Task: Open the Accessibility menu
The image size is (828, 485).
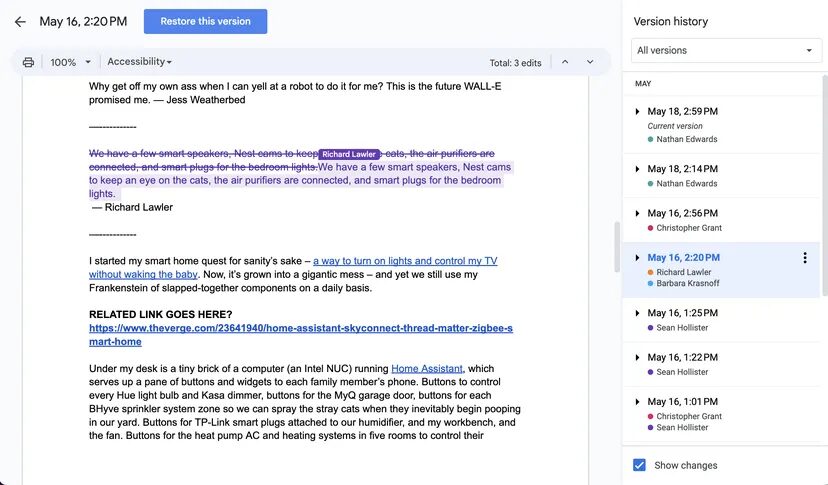Action: (x=139, y=62)
